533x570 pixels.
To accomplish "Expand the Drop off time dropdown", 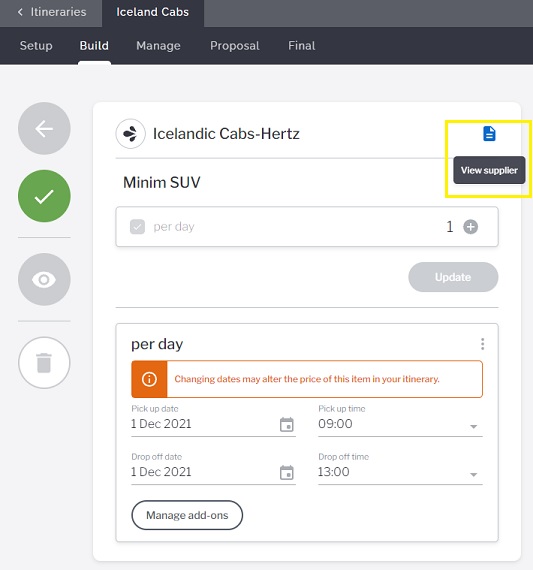I will tap(473, 474).
